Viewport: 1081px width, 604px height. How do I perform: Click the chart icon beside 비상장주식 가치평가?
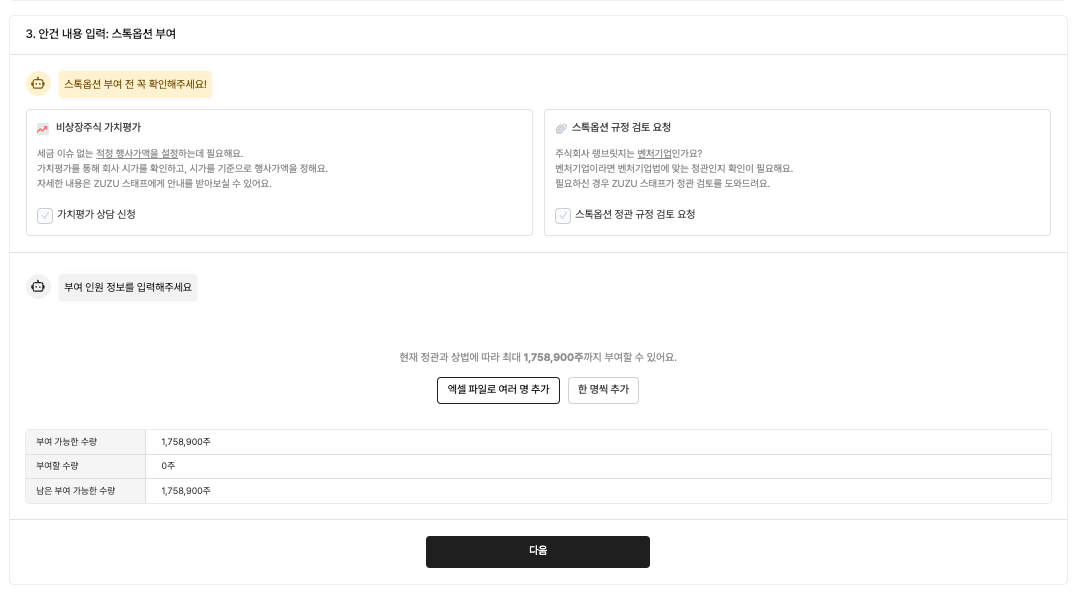pyautogui.click(x=42, y=127)
